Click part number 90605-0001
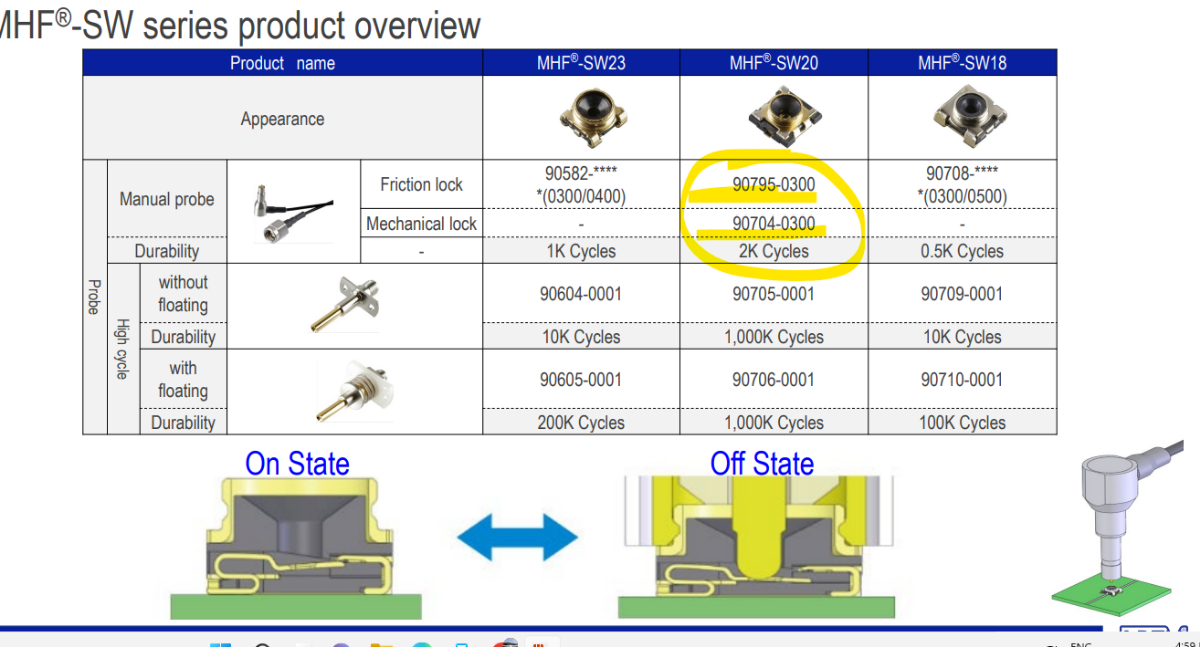Screen dimensions: 1200x647 [581, 380]
